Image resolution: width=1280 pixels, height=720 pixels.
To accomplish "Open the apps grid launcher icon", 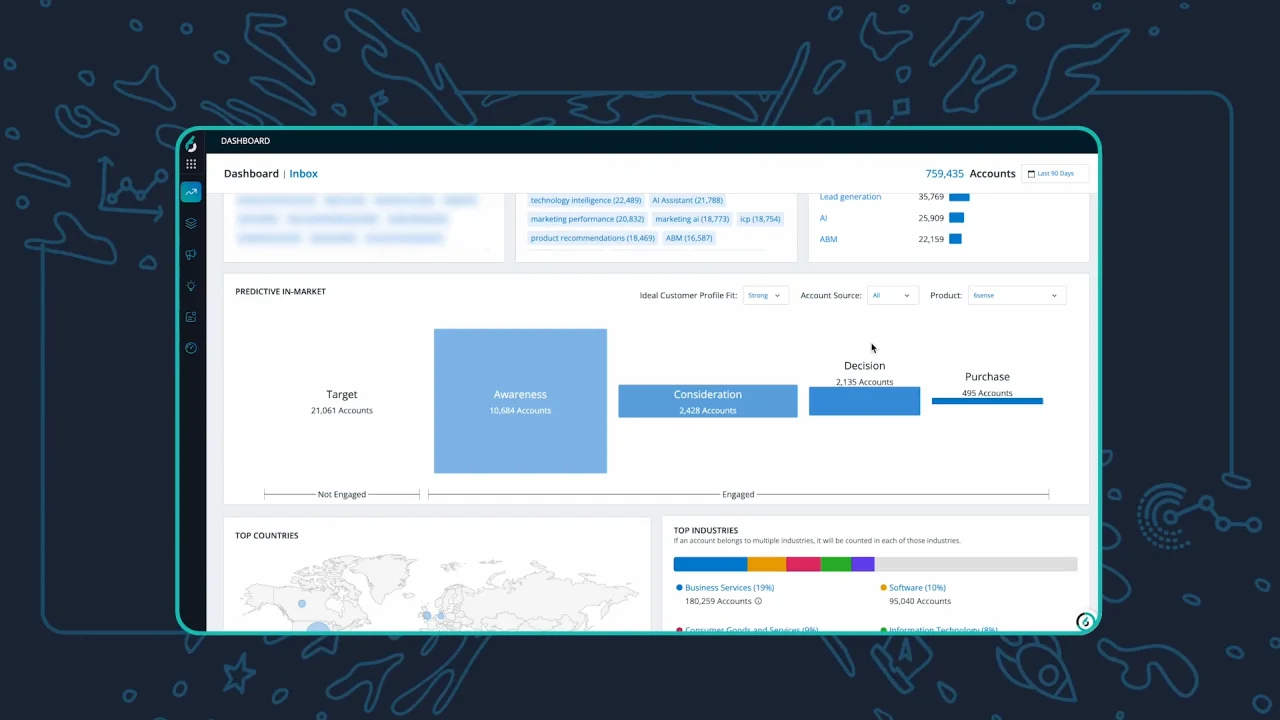I will pos(191,164).
